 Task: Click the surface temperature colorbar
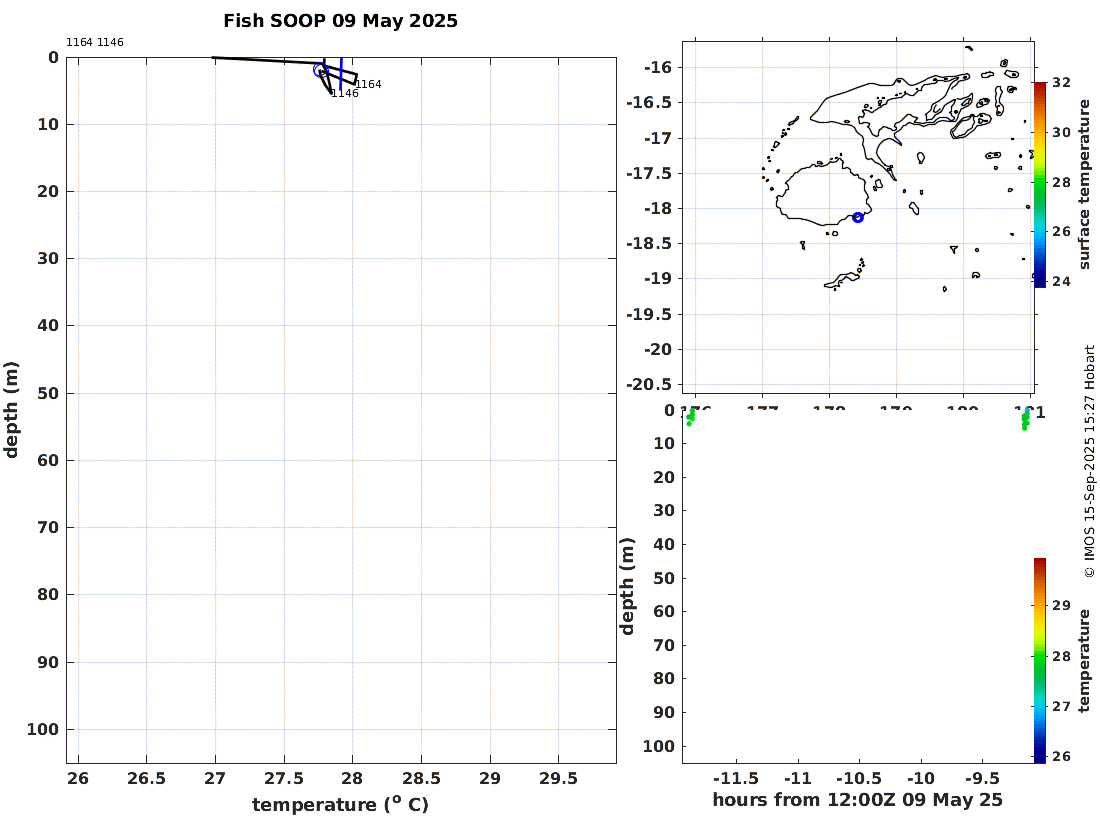tap(1040, 184)
